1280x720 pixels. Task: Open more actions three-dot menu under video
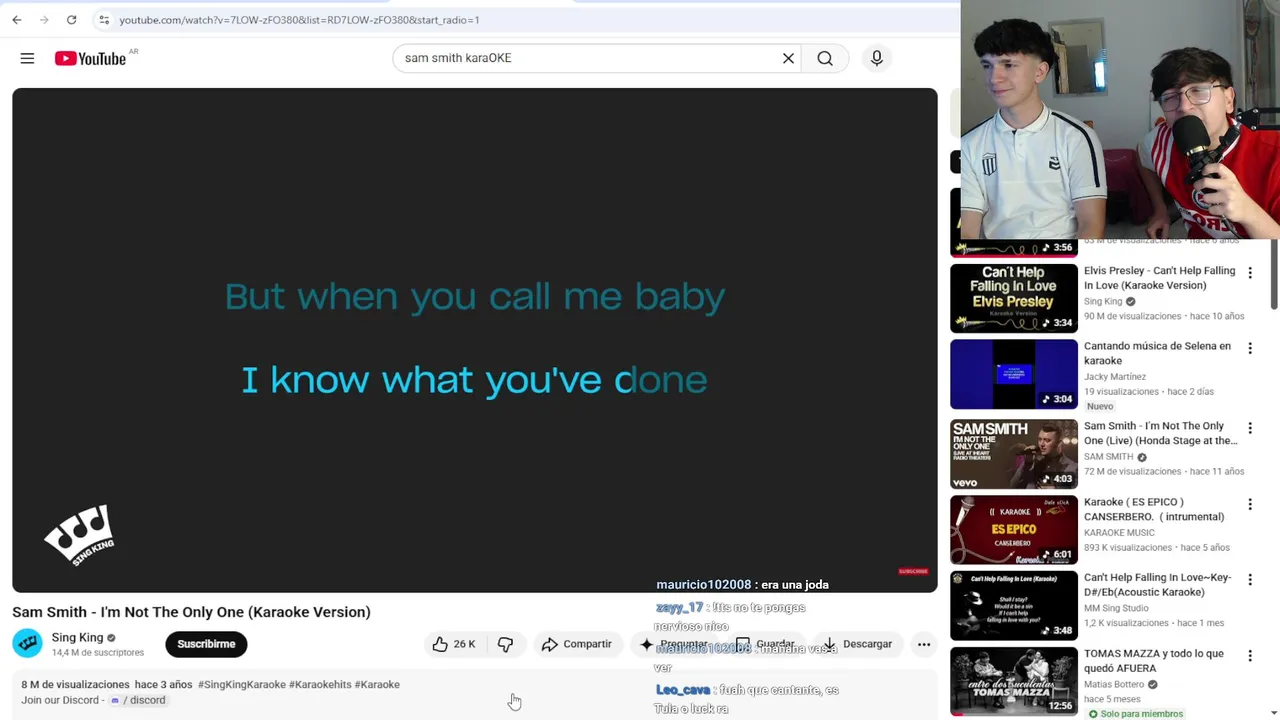click(924, 644)
